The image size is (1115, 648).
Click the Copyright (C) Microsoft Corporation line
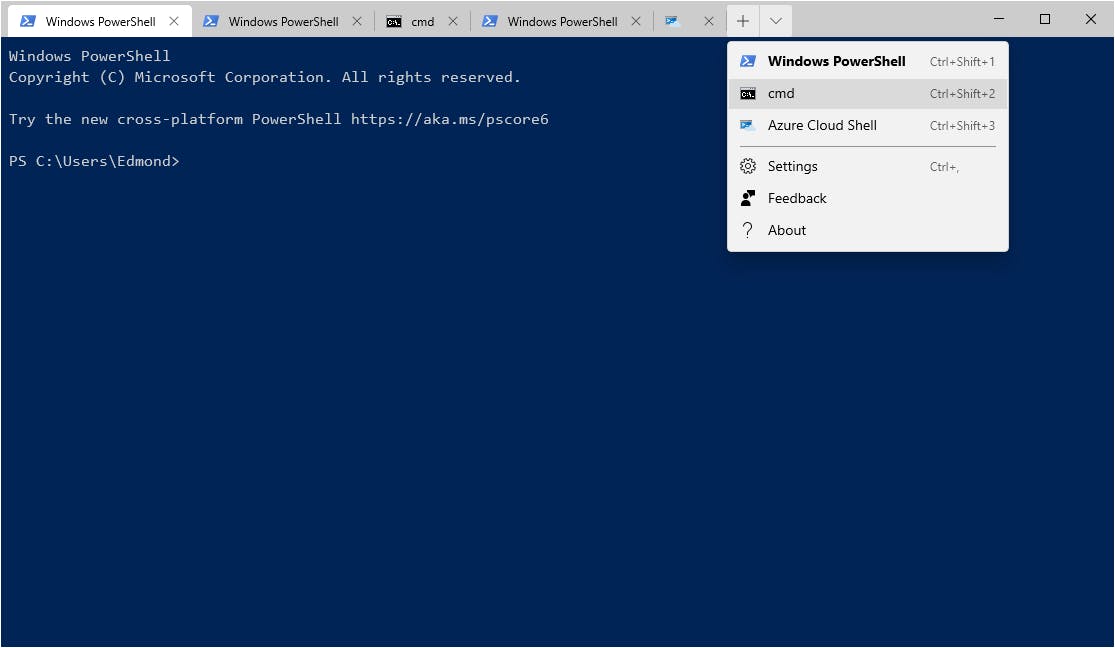pos(265,77)
